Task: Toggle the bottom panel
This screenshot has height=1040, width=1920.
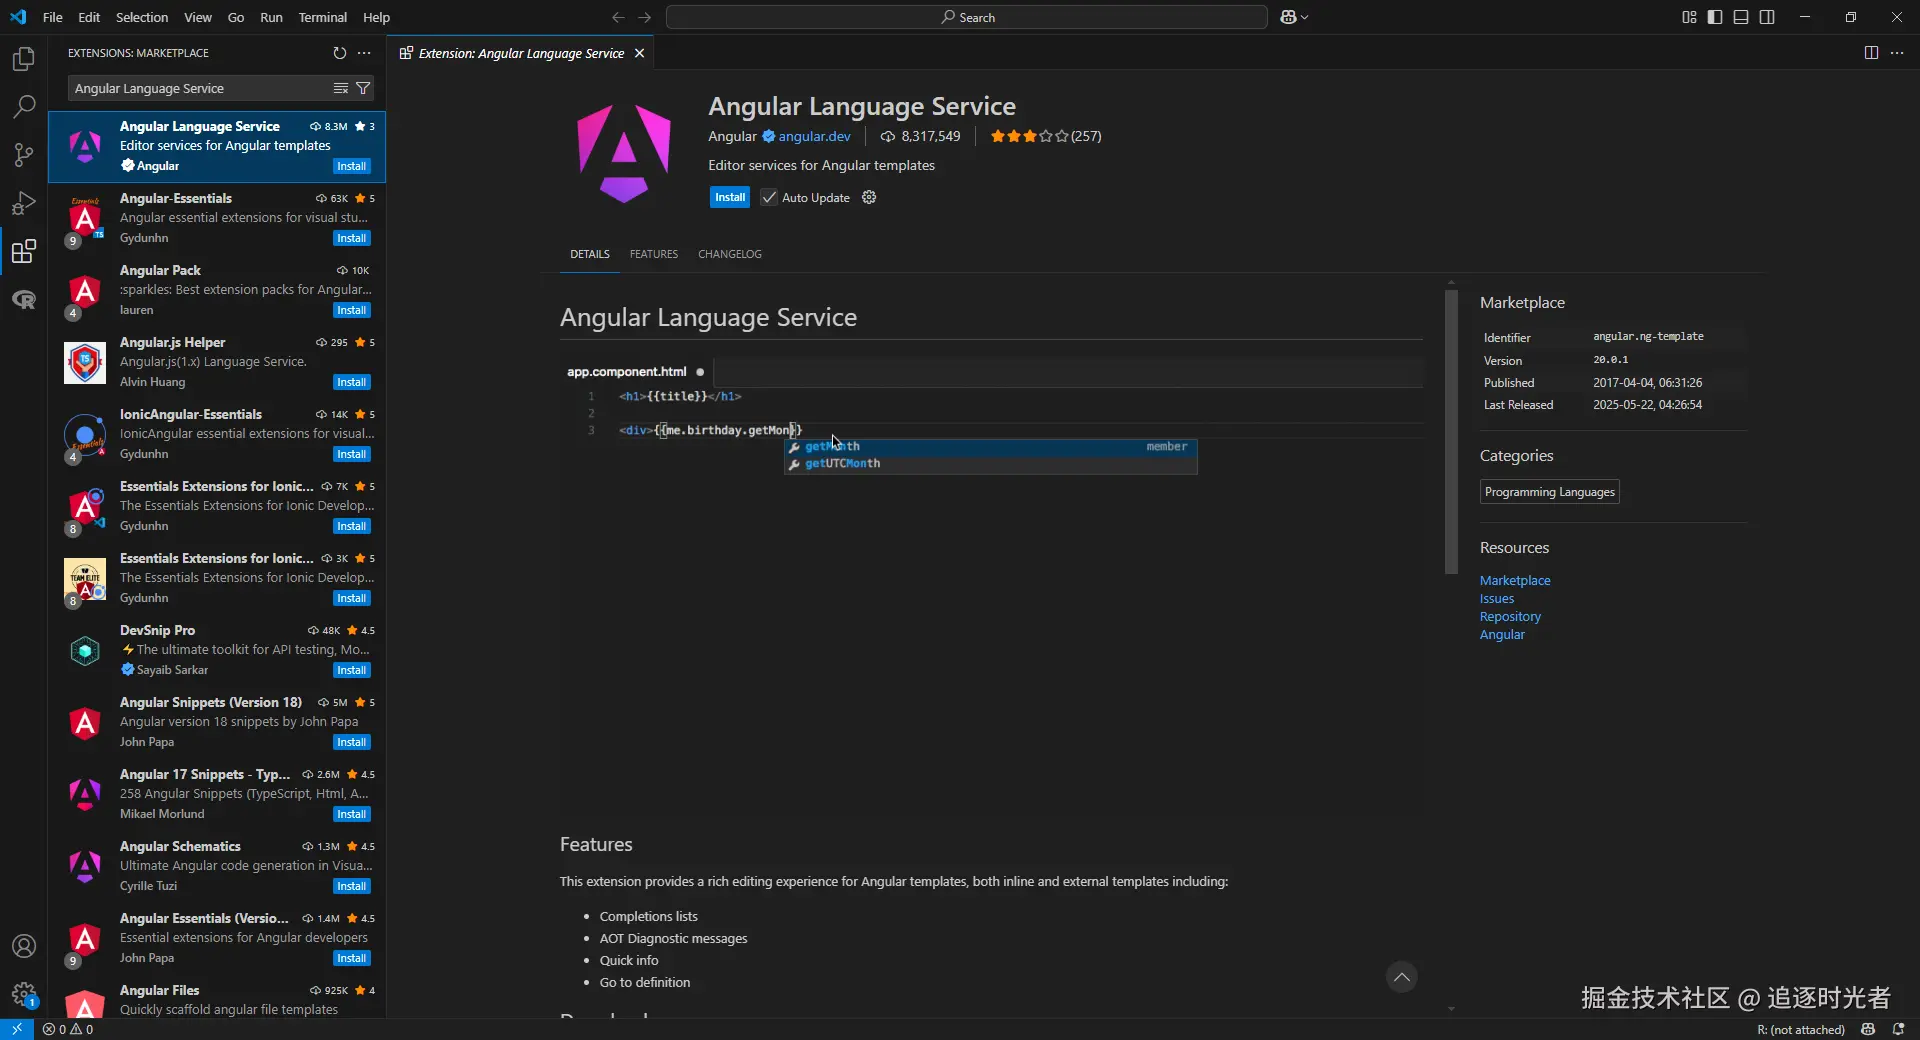Action: (x=1741, y=17)
